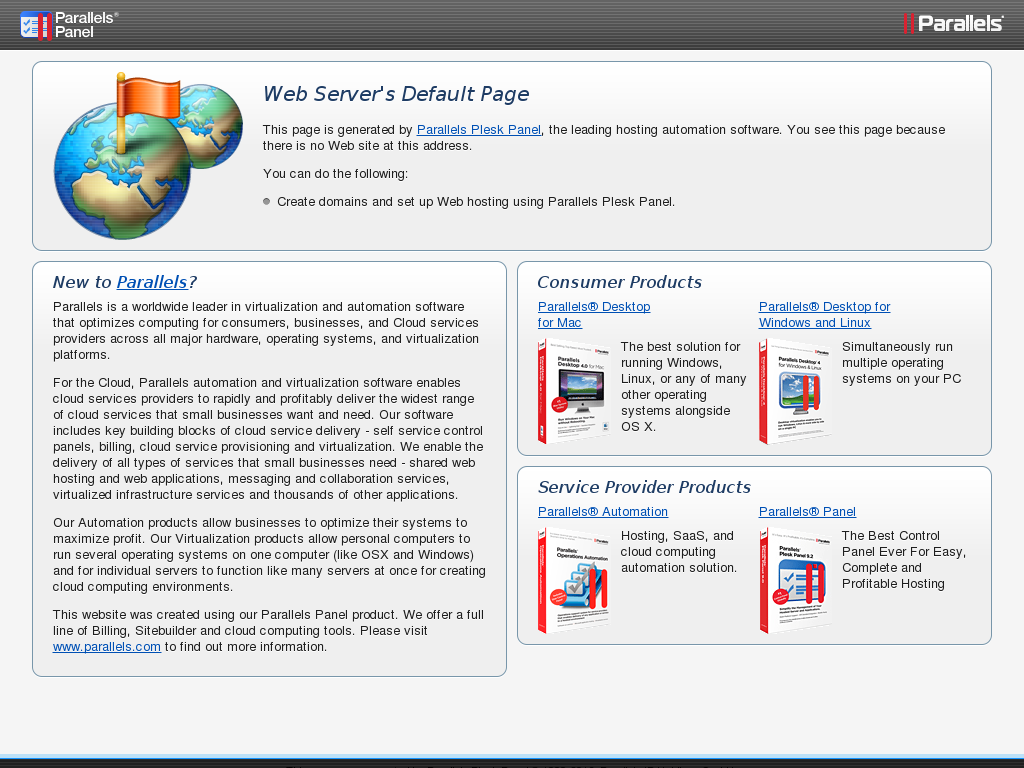
Task: Follow the Parallels link in 'New to' heading
Action: coord(152,282)
